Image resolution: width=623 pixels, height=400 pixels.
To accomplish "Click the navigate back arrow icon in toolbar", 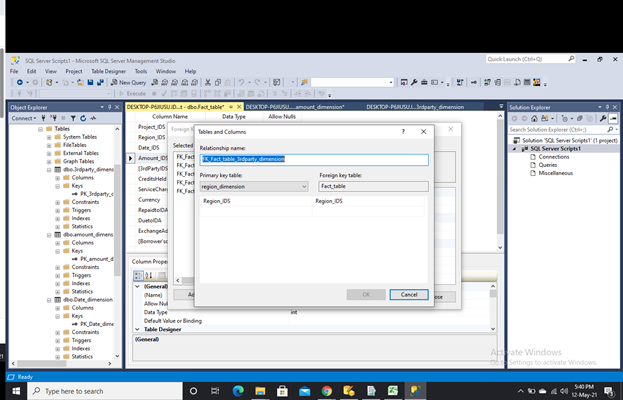I will [19, 82].
